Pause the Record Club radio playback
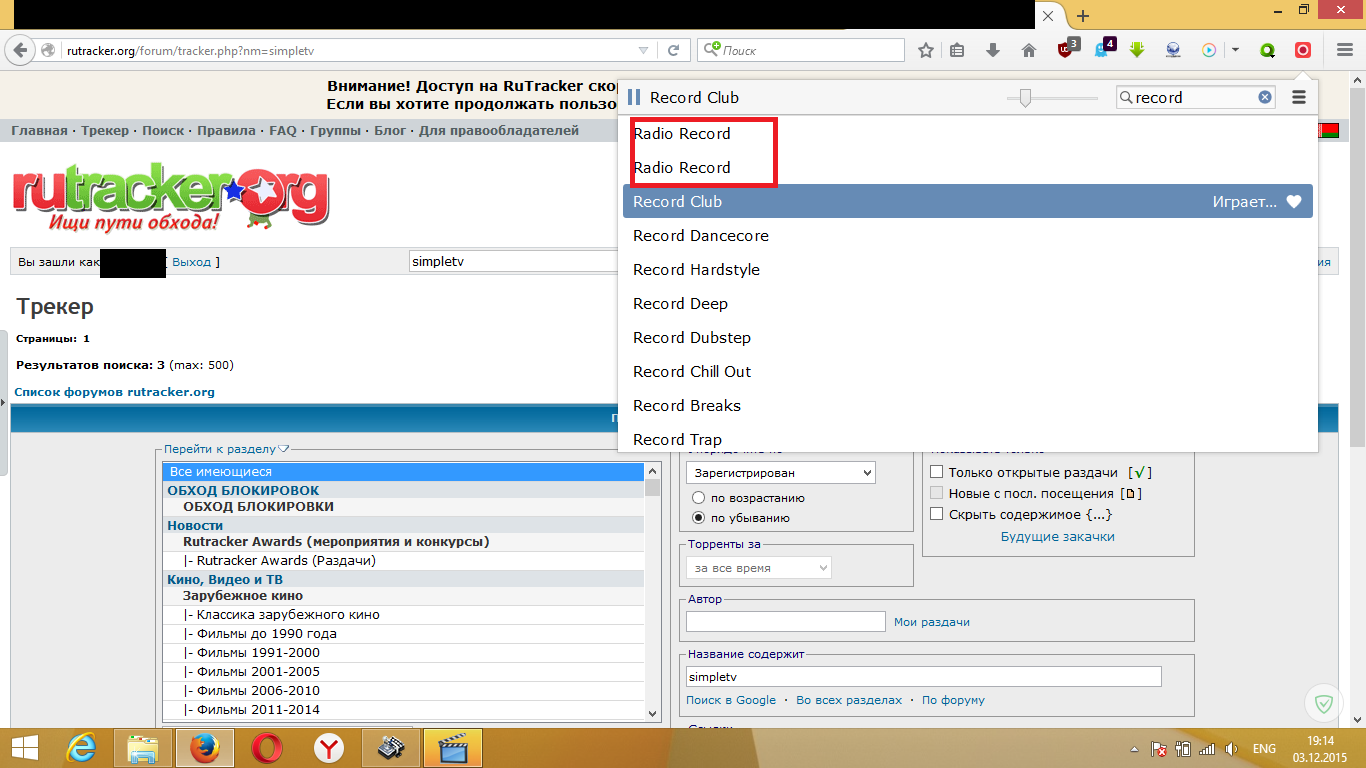 coord(633,97)
